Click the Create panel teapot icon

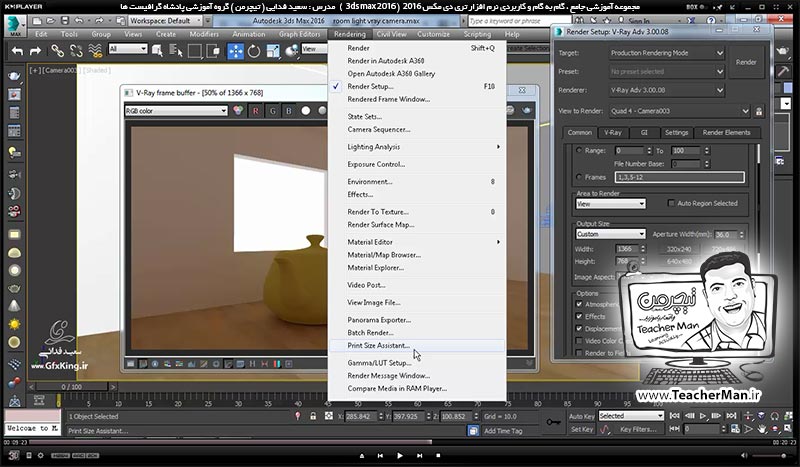coord(782,51)
